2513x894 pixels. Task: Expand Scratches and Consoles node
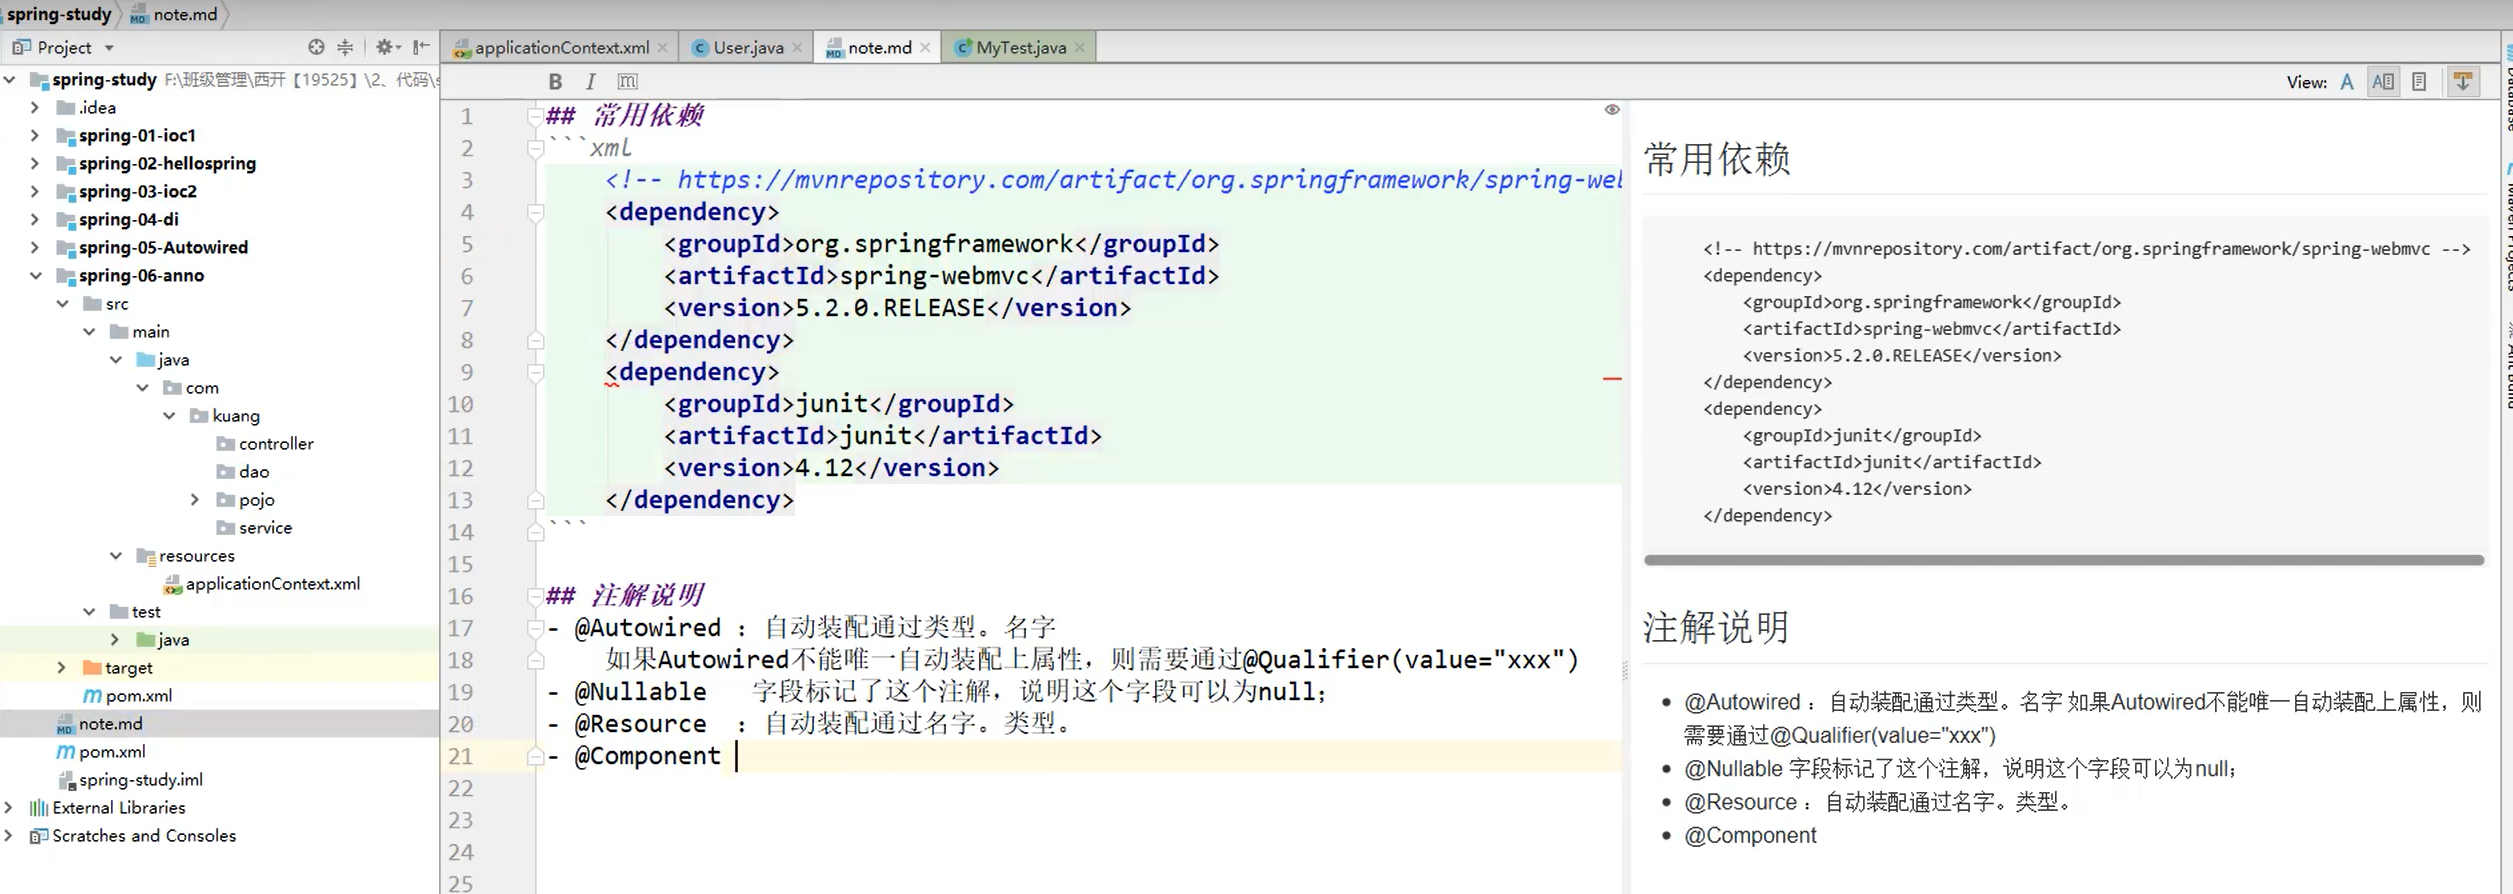[x=10, y=835]
